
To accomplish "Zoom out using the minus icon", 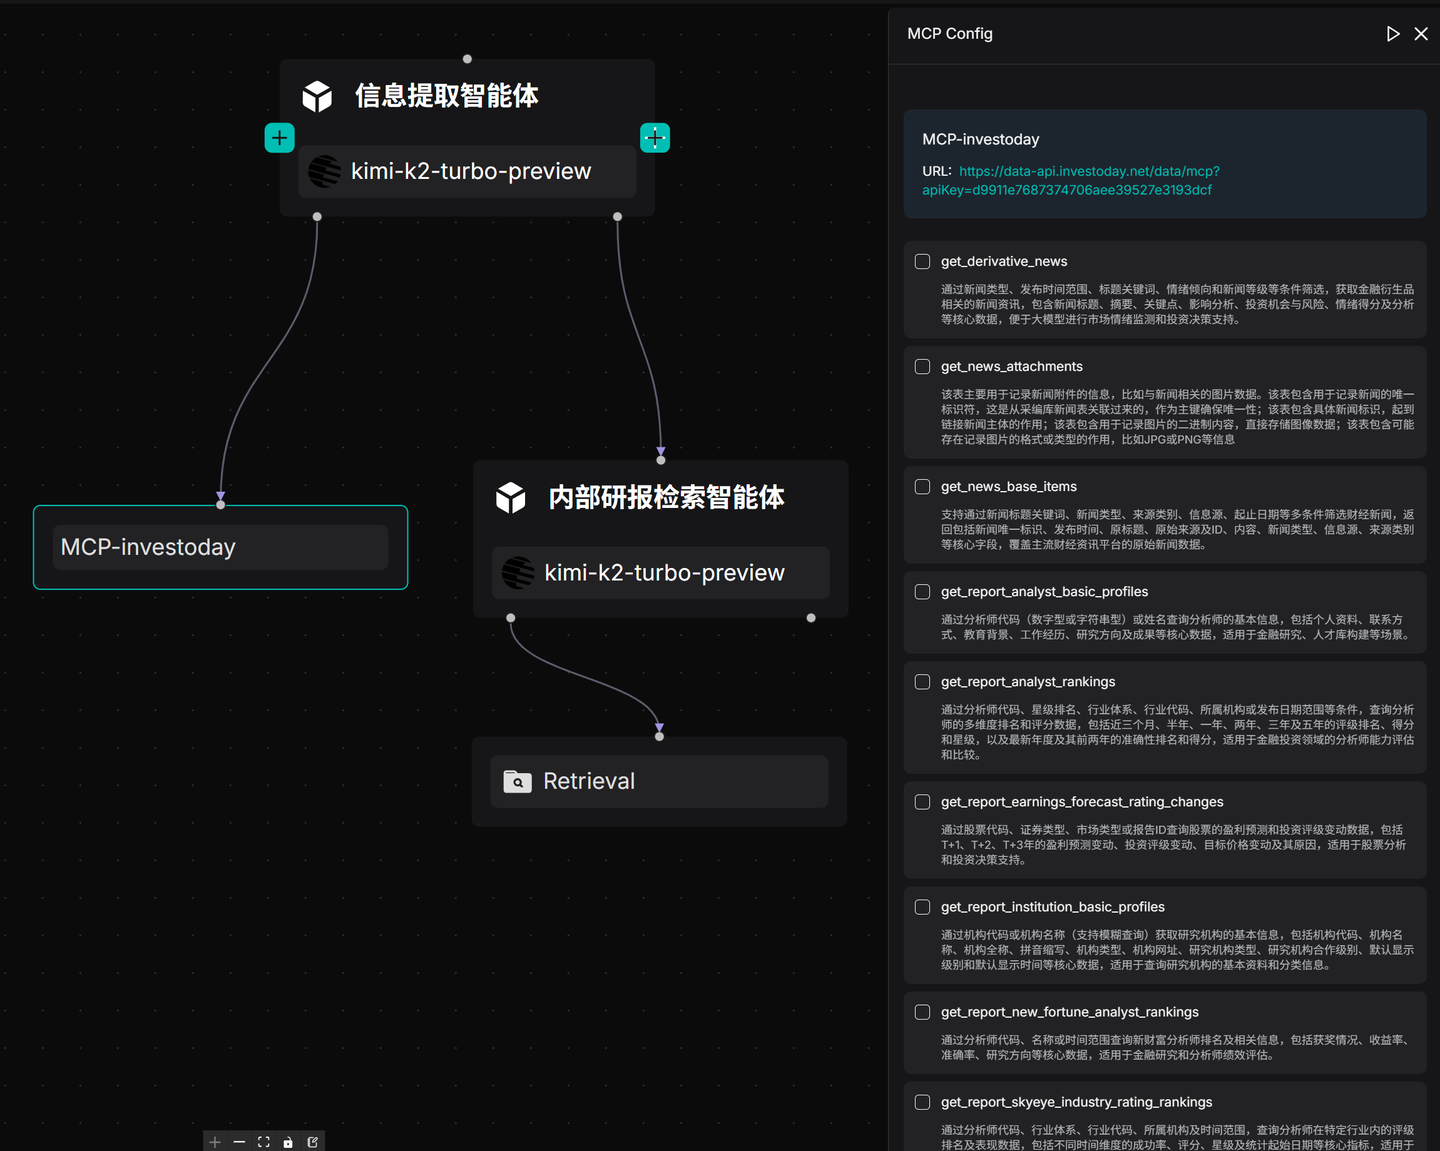I will (239, 1141).
